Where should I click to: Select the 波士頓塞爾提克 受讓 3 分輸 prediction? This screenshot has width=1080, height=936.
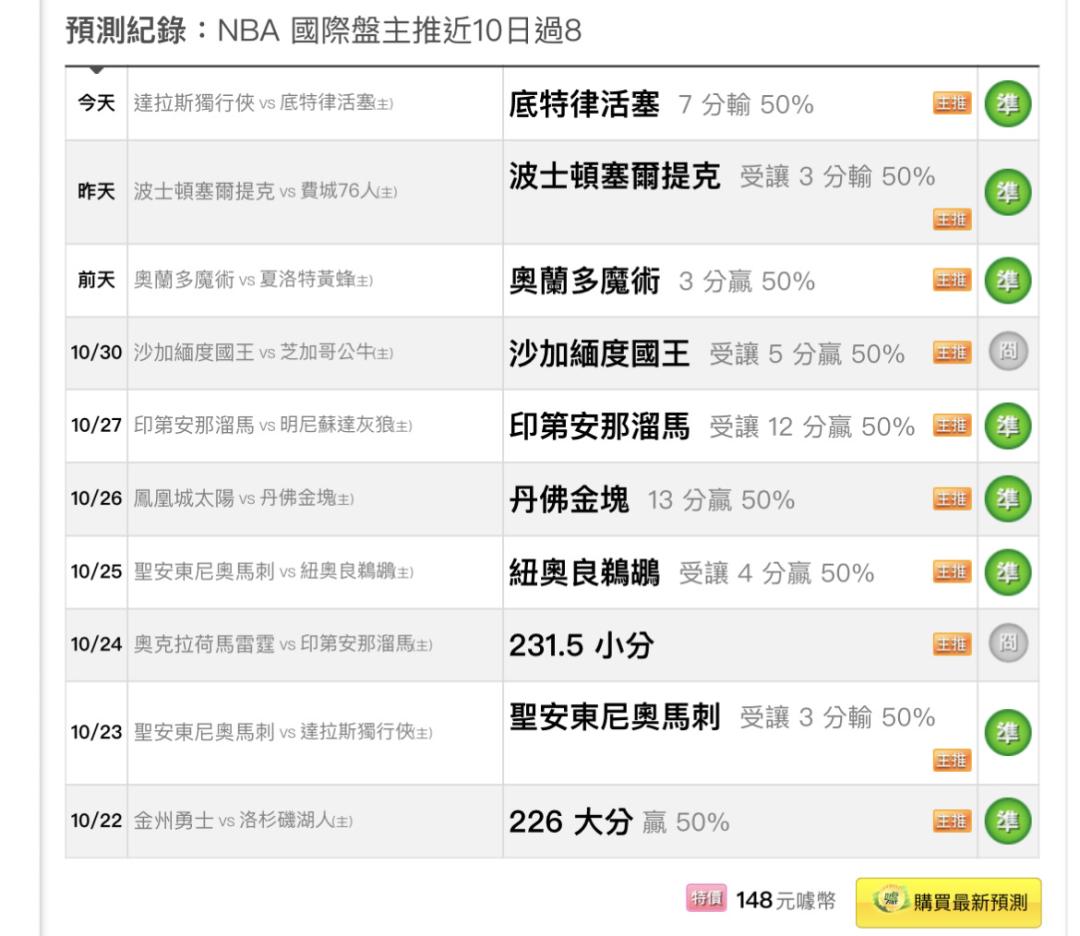(x=722, y=176)
